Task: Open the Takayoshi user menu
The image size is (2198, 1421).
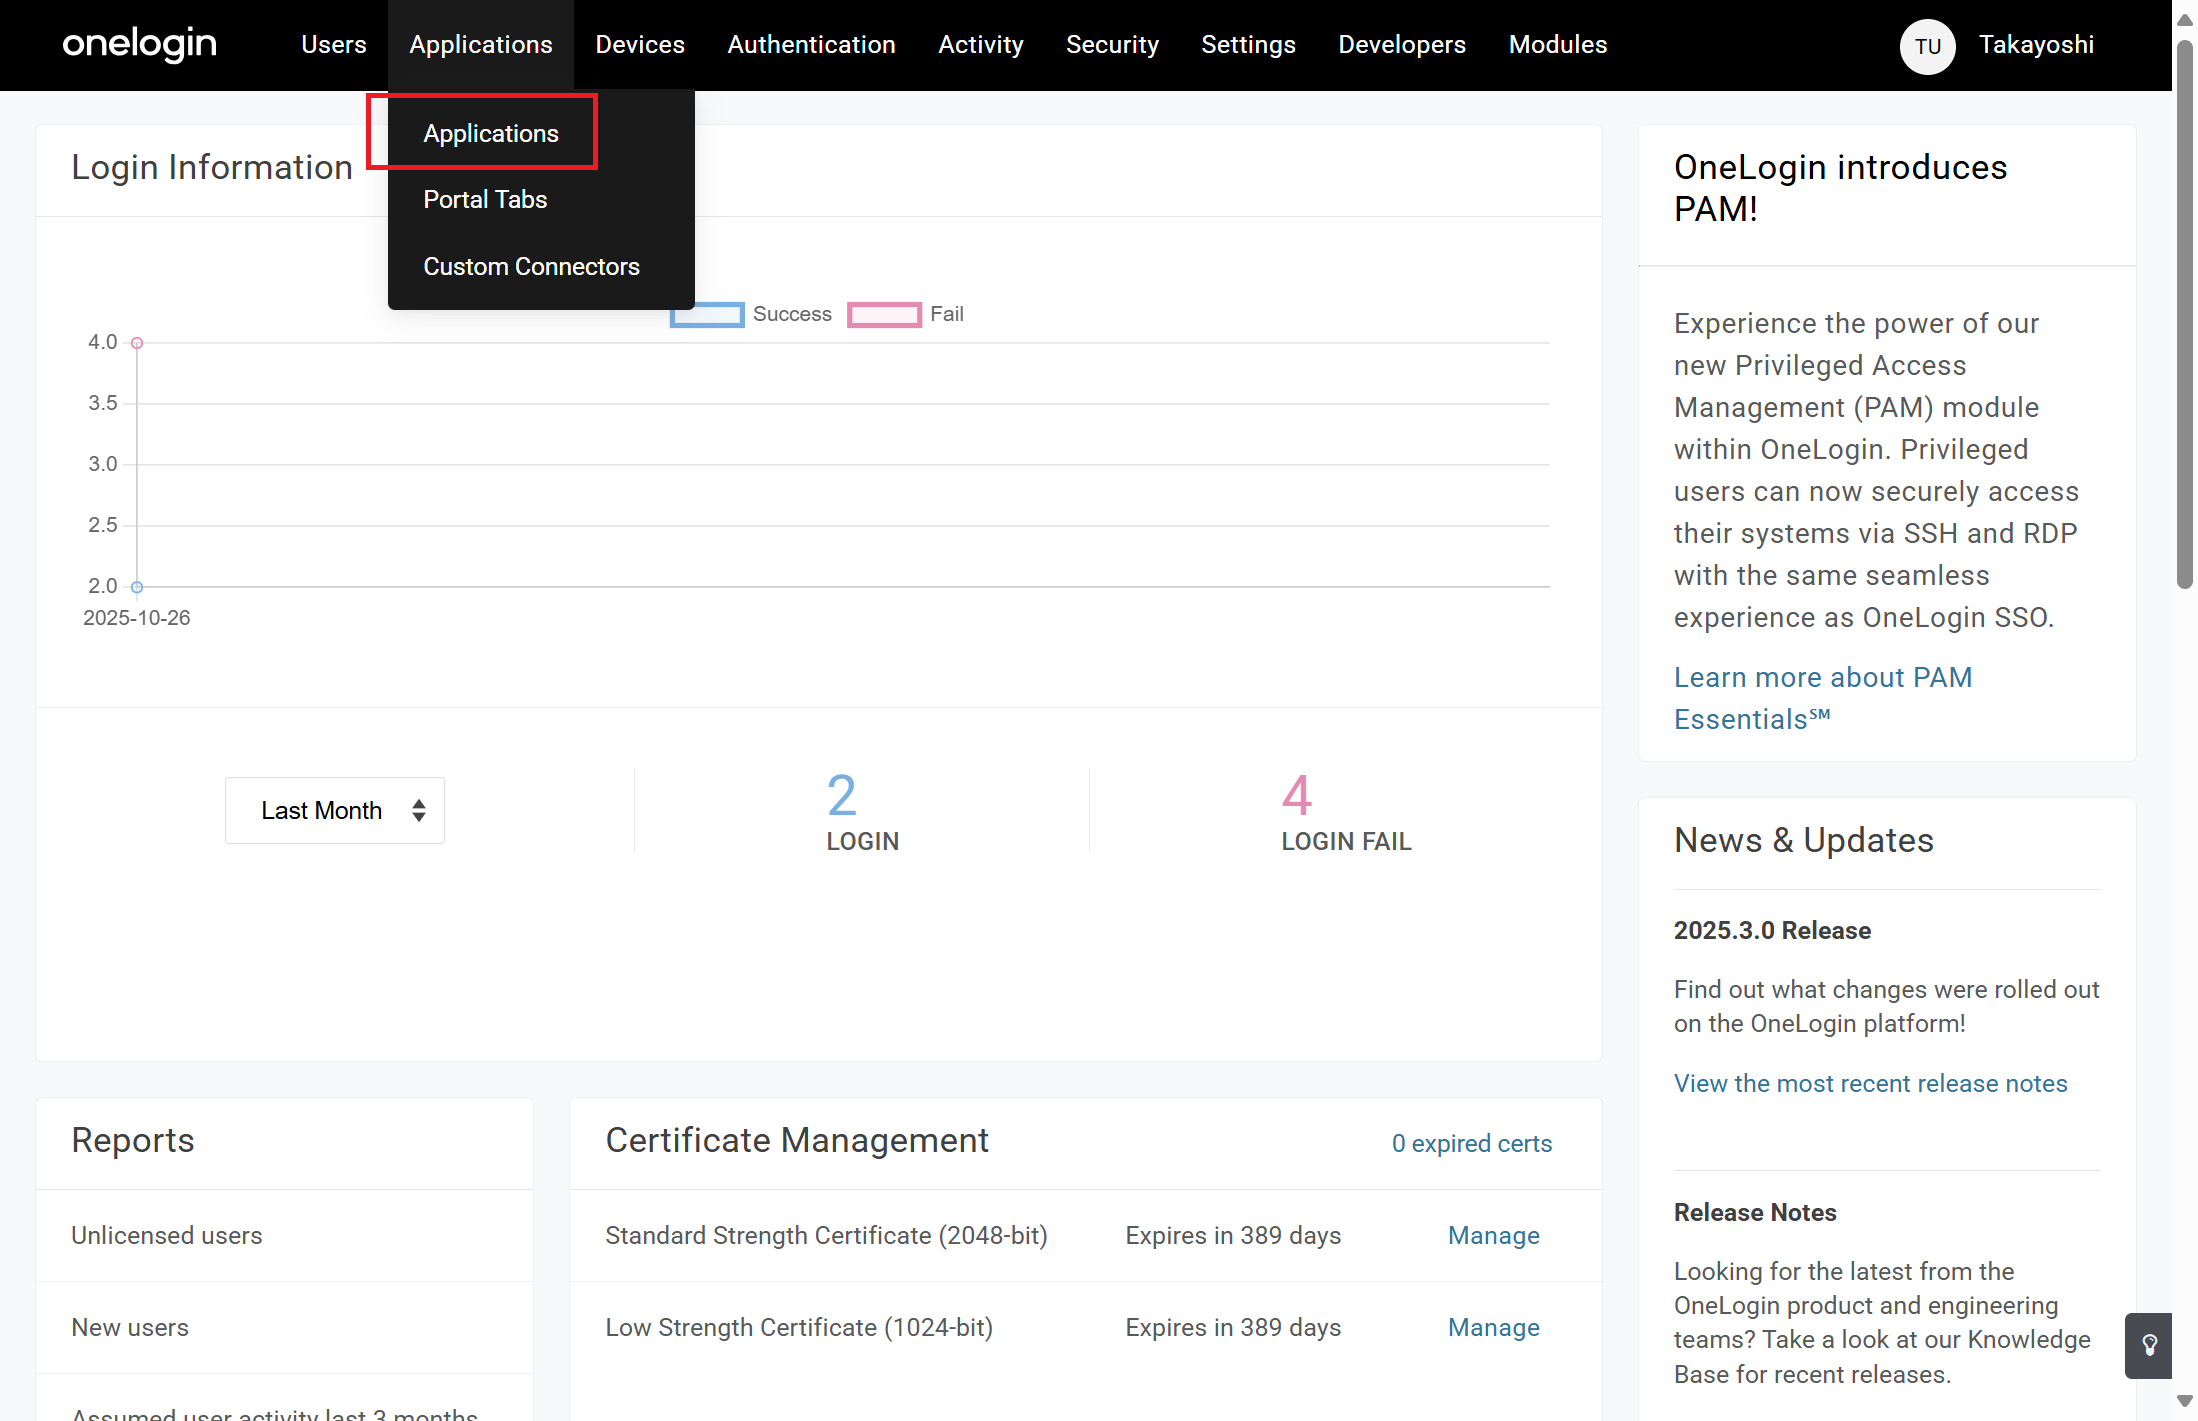Action: click(x=2035, y=45)
